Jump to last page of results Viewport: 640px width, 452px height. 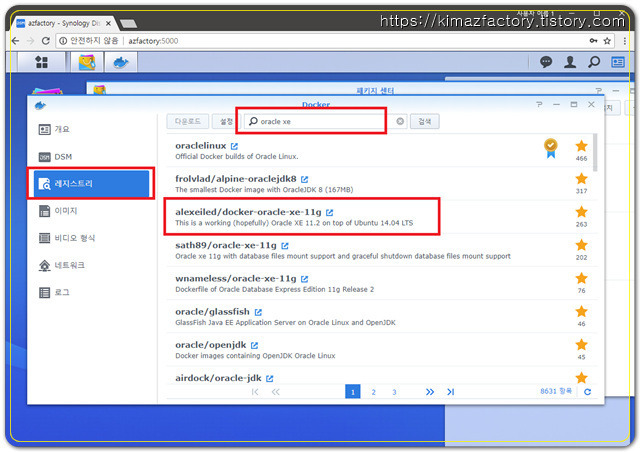(451, 392)
